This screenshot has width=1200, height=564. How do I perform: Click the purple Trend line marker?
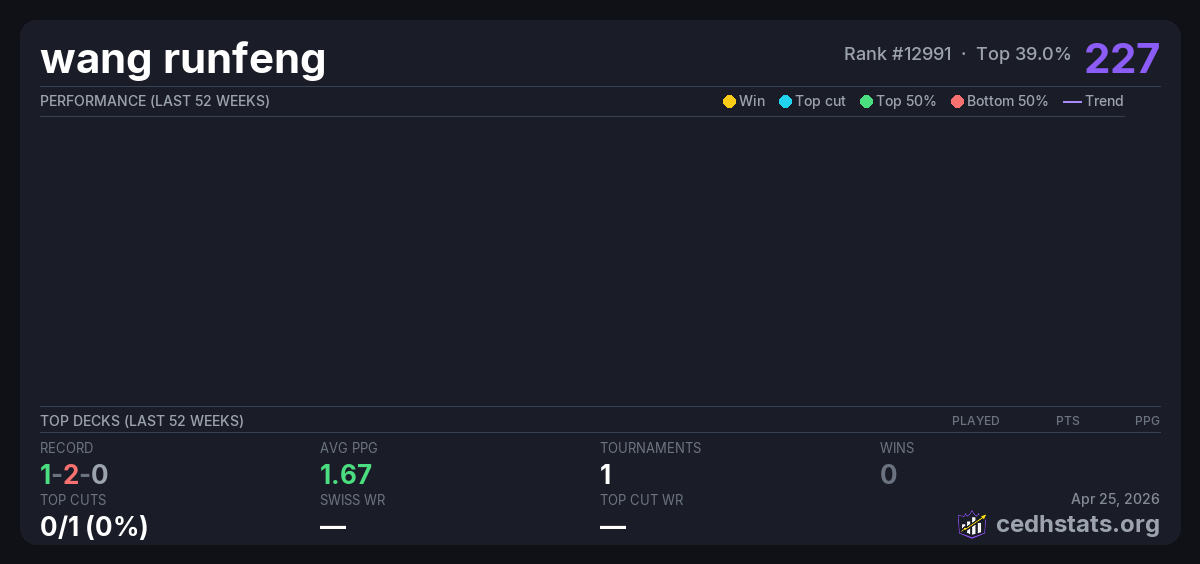coord(1072,101)
